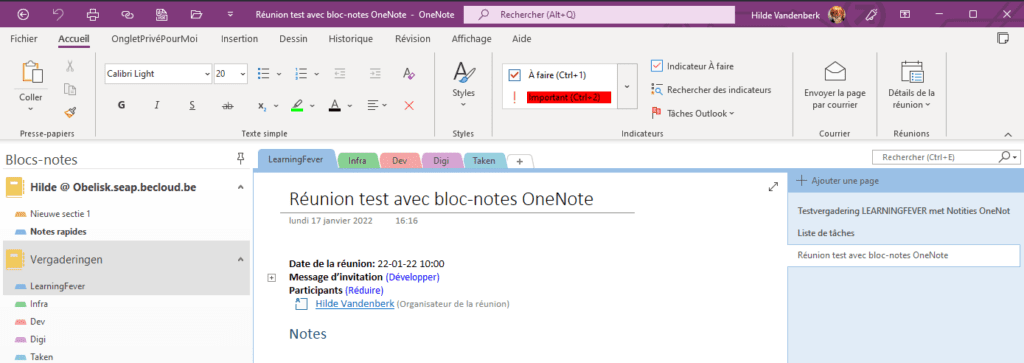The width and height of the screenshot is (1024, 363).
Task: Open the OngletPrivéPourMoi tab
Action: pos(155,39)
